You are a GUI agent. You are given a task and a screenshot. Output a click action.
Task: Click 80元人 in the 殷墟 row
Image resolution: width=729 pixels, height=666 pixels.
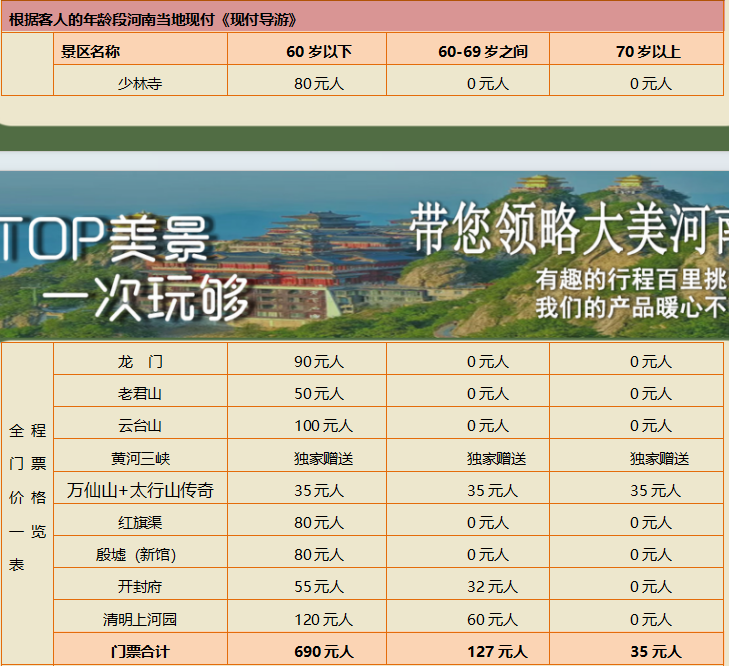coord(319,554)
